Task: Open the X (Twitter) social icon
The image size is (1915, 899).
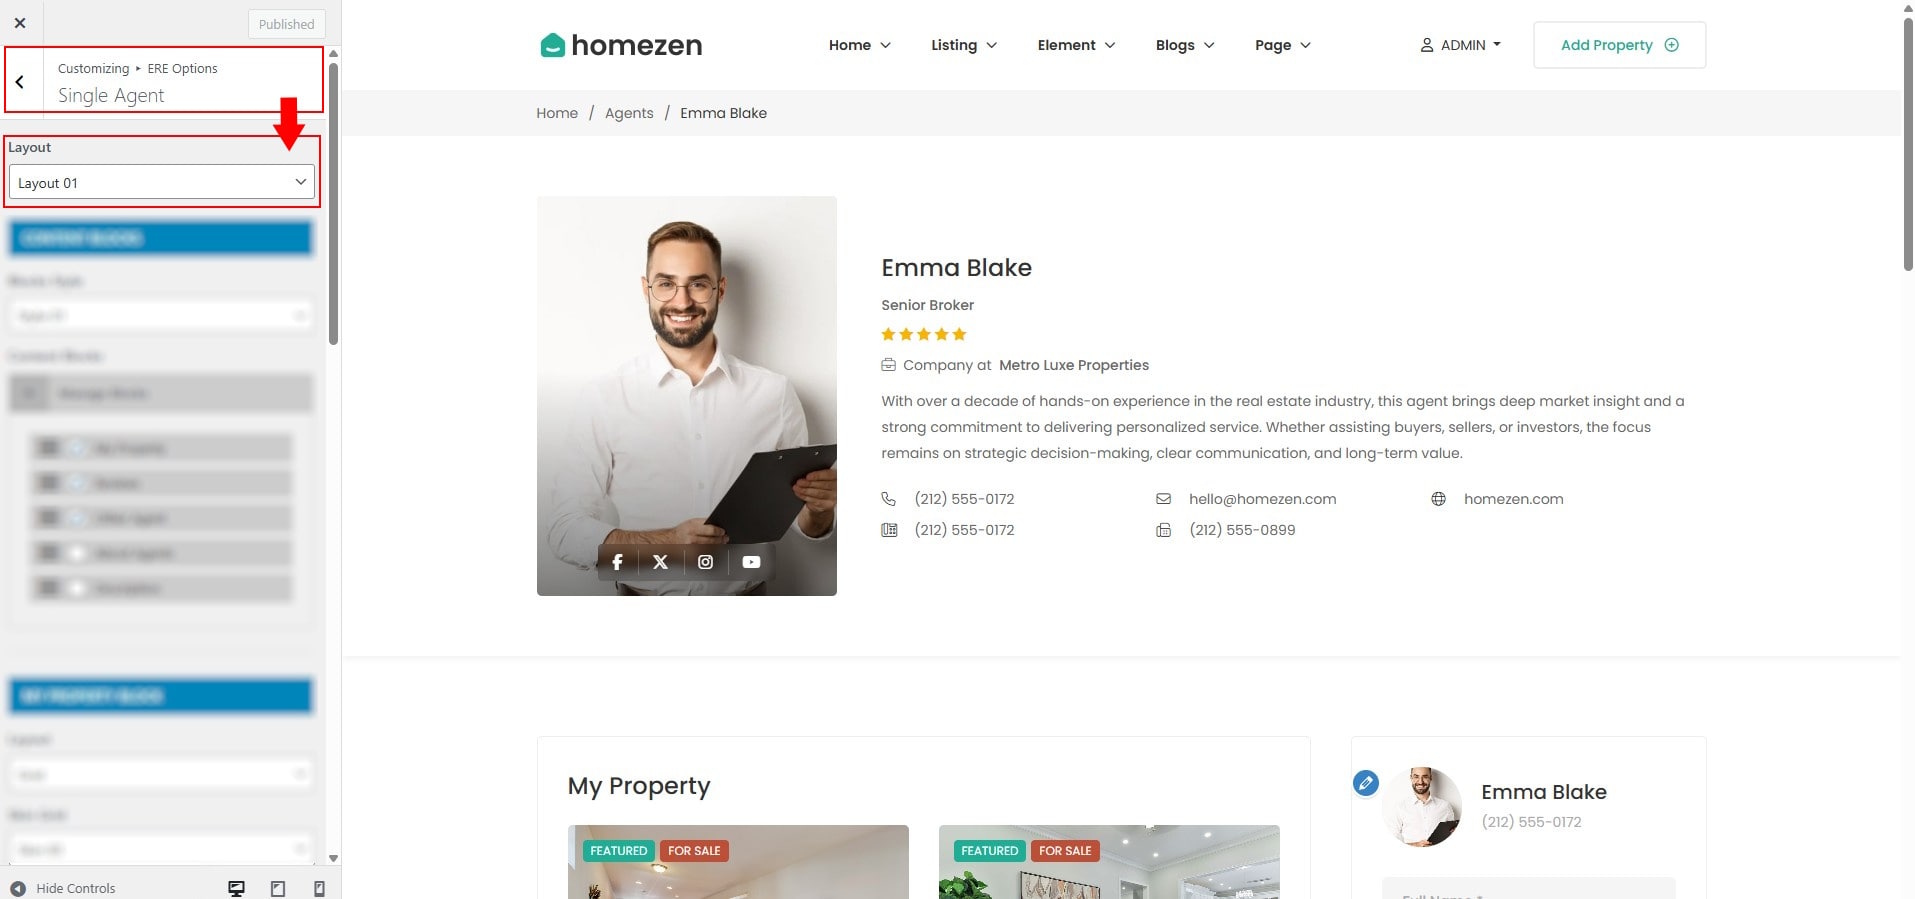Action: coord(660,562)
